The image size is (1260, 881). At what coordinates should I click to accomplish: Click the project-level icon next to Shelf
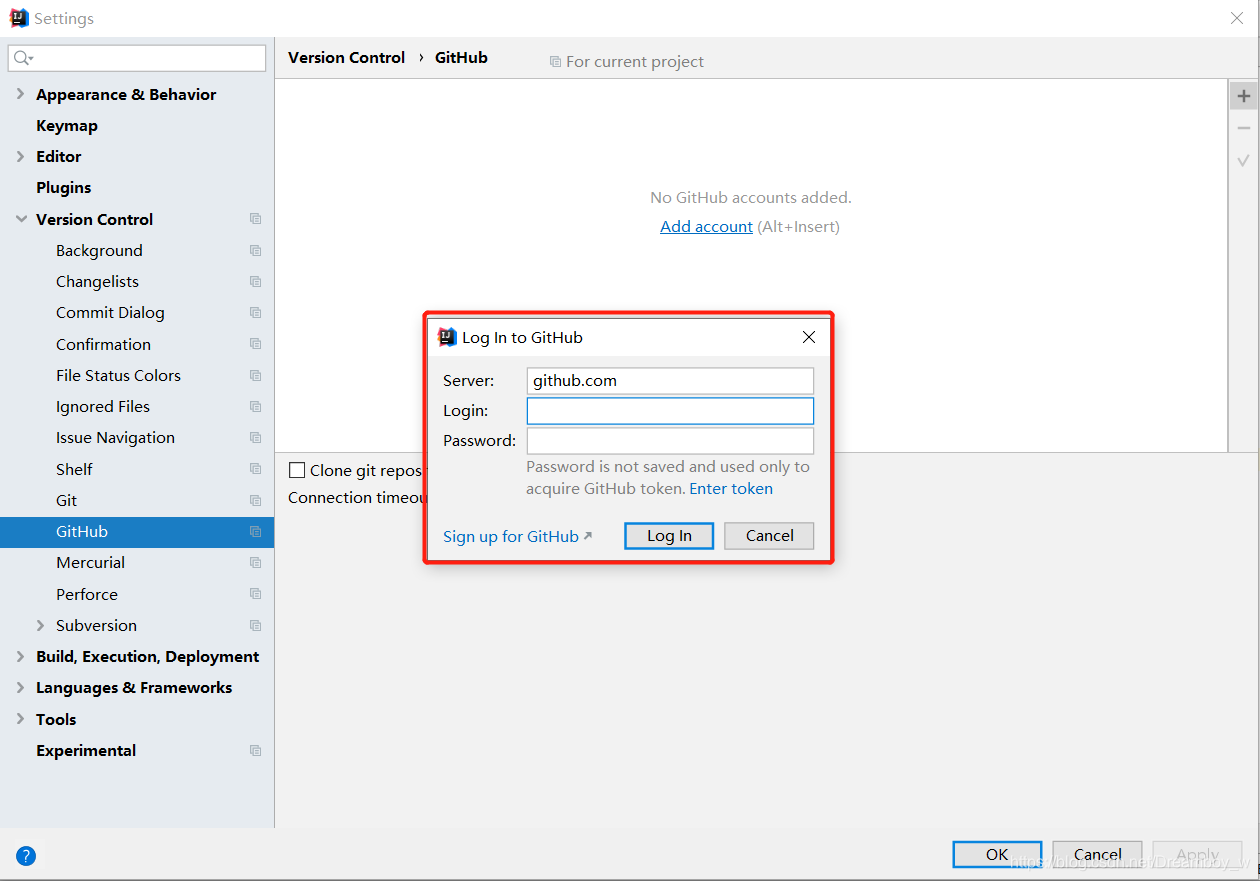256,469
